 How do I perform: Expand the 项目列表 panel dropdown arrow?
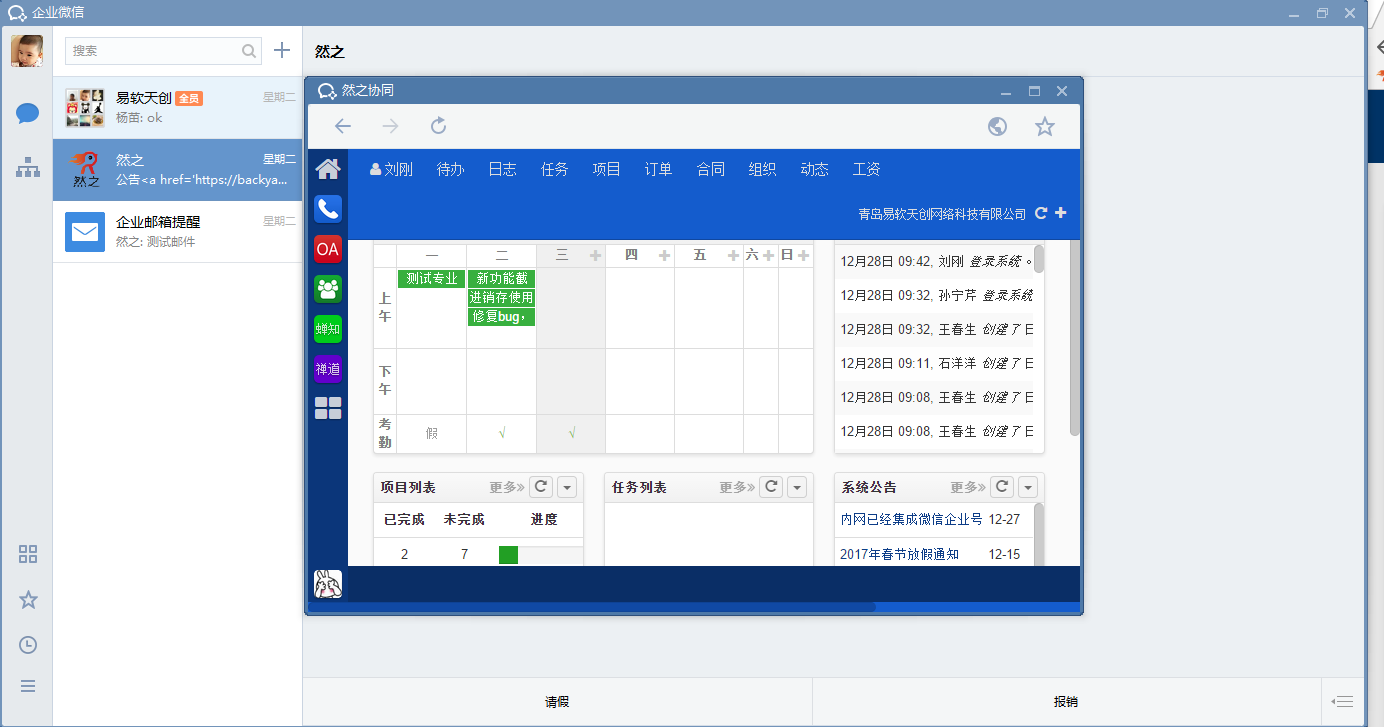(x=567, y=488)
